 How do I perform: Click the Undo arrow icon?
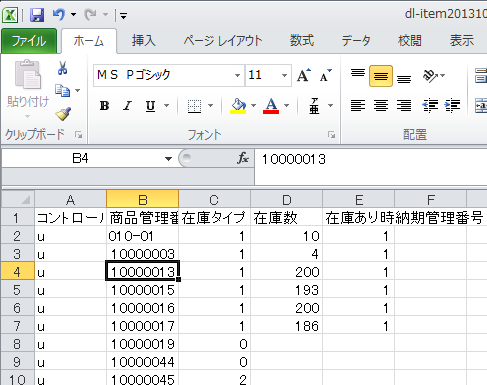59,15
